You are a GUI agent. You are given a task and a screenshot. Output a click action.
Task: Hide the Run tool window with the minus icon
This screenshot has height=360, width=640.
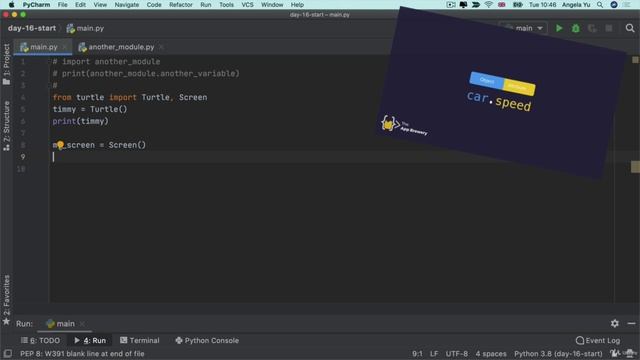click(631, 323)
